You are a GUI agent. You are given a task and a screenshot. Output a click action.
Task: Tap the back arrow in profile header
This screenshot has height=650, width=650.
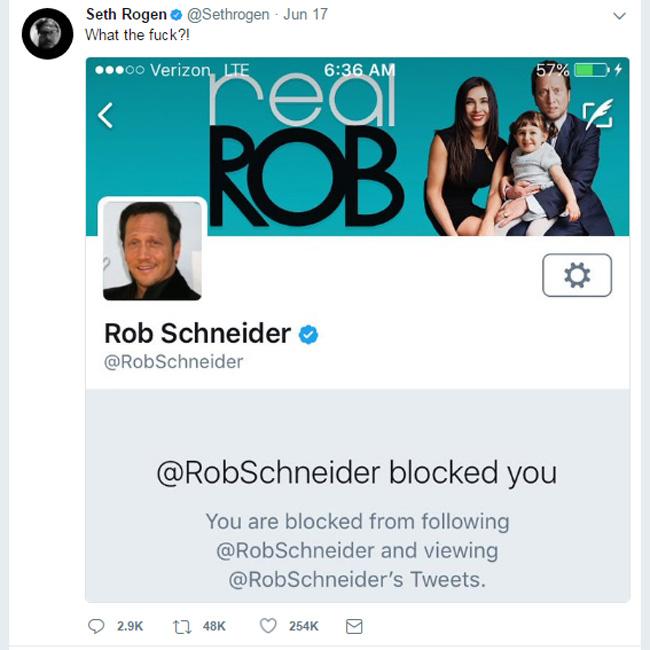click(105, 115)
